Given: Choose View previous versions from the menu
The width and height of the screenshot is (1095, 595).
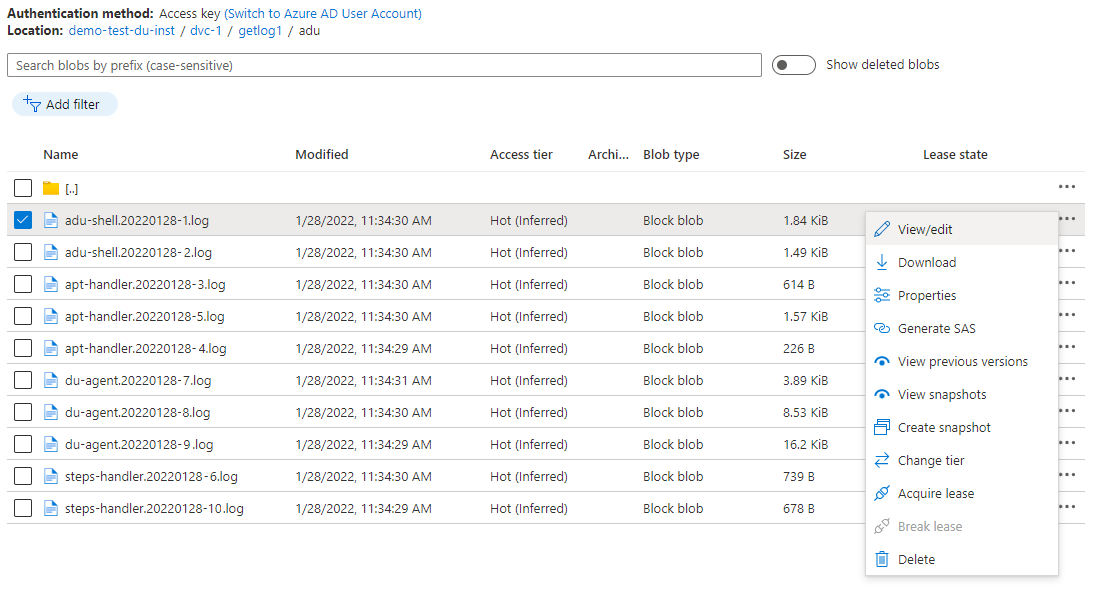Looking at the screenshot, I should (962, 362).
